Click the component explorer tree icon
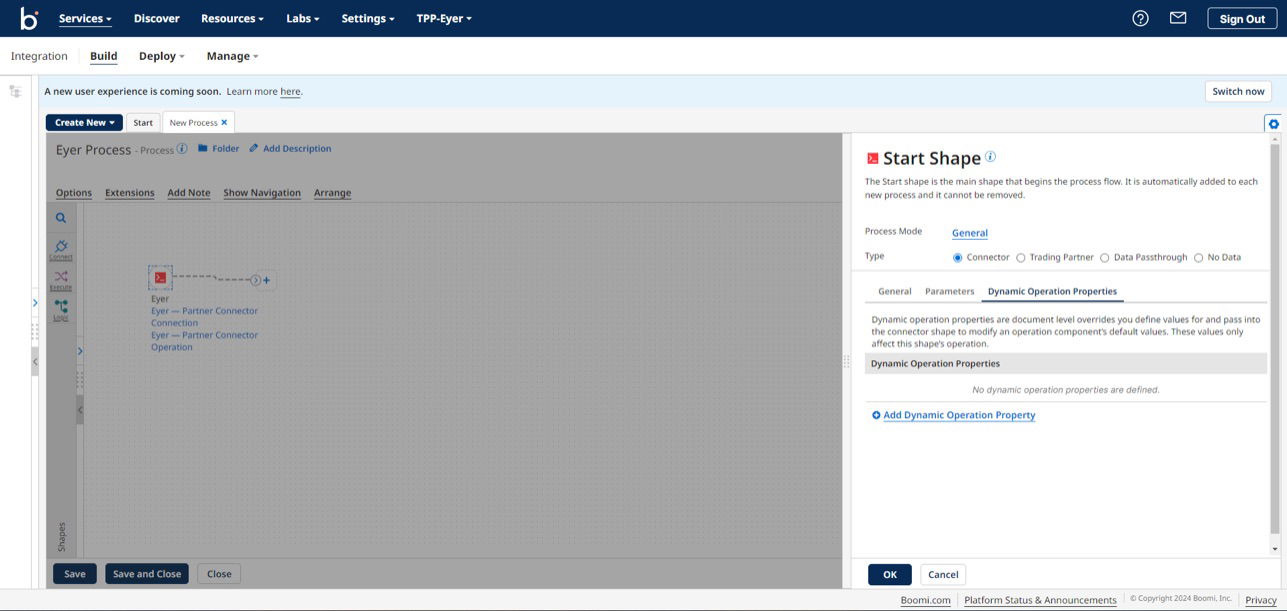Screen dimensions: 1287x611 pyautogui.click(x=15, y=91)
